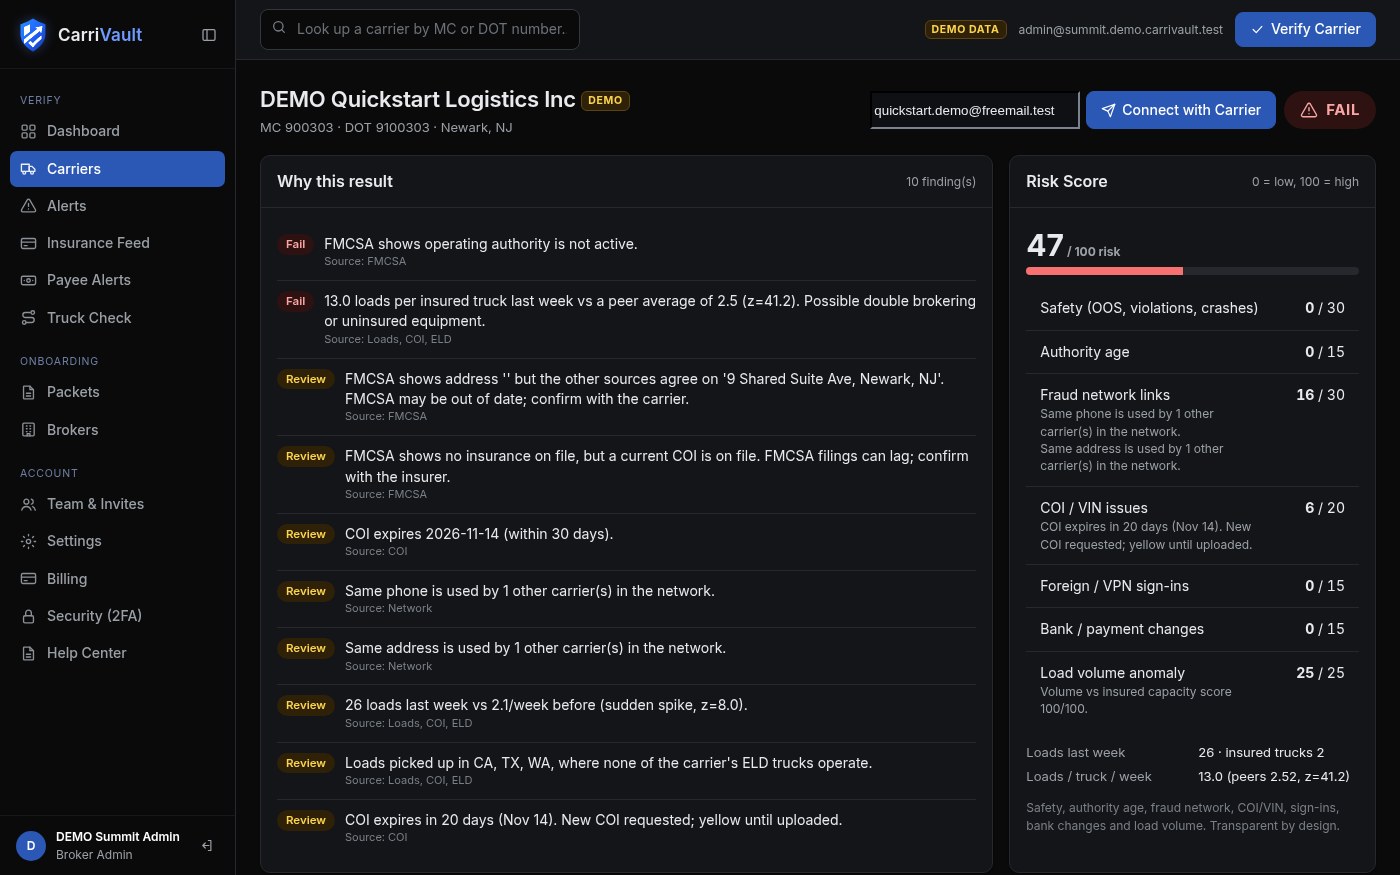Click the 'FMCSA shows operating authority is not active' finding
Viewport: 1400px width, 875px height.
[627, 251]
